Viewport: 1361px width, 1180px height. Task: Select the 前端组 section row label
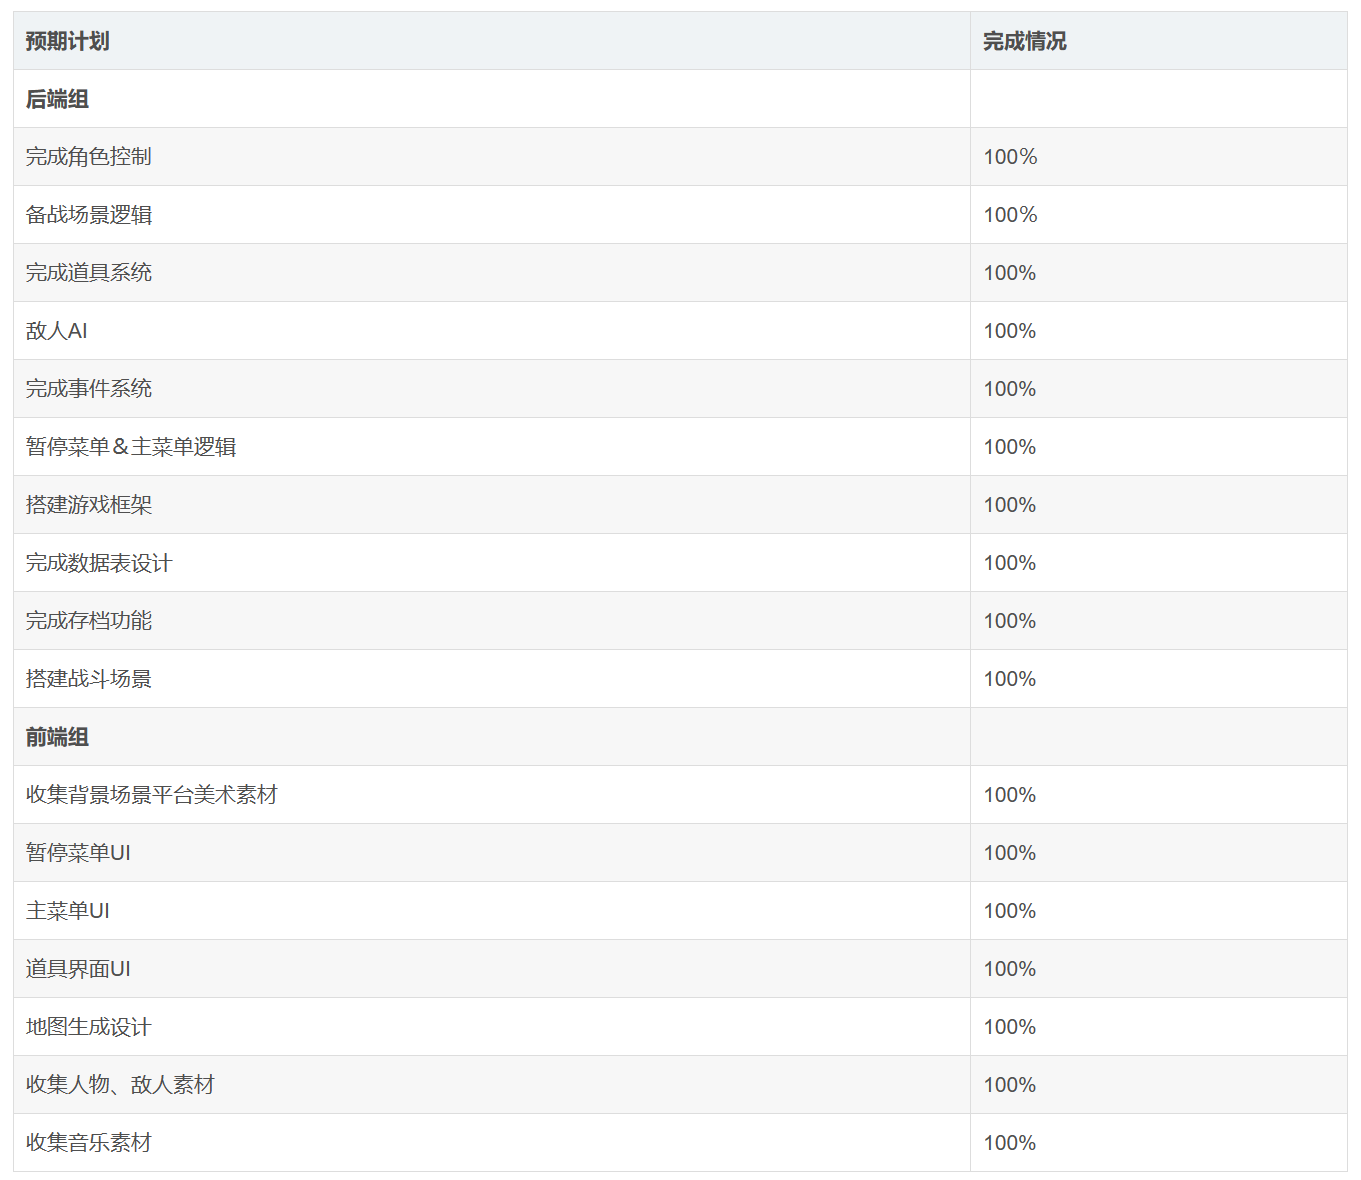pyautogui.click(x=57, y=737)
